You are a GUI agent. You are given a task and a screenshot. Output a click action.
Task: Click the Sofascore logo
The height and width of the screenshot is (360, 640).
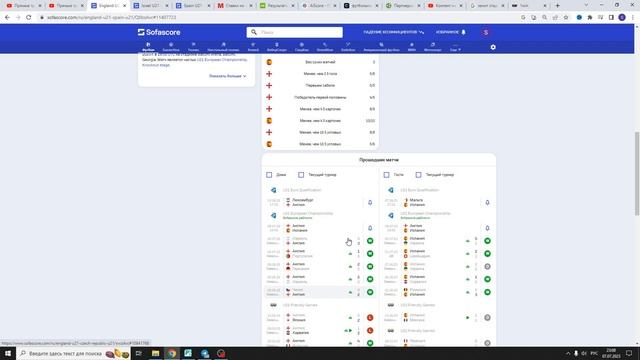pyautogui.click(x=159, y=32)
